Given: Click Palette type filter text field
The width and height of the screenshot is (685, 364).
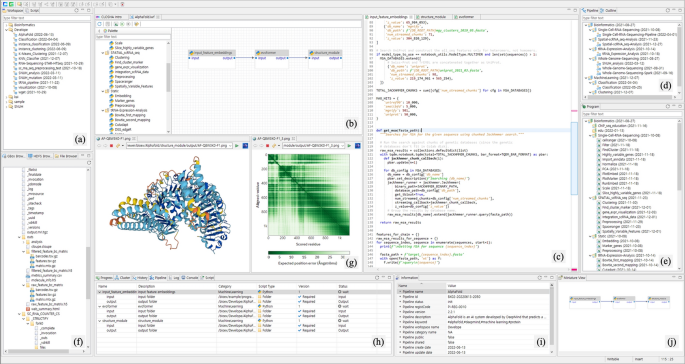Looking at the screenshot, I should click(x=133, y=37).
